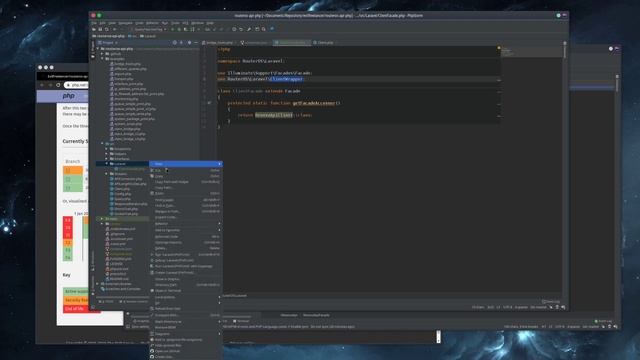Expand External Libraries in project tree

coord(98,284)
